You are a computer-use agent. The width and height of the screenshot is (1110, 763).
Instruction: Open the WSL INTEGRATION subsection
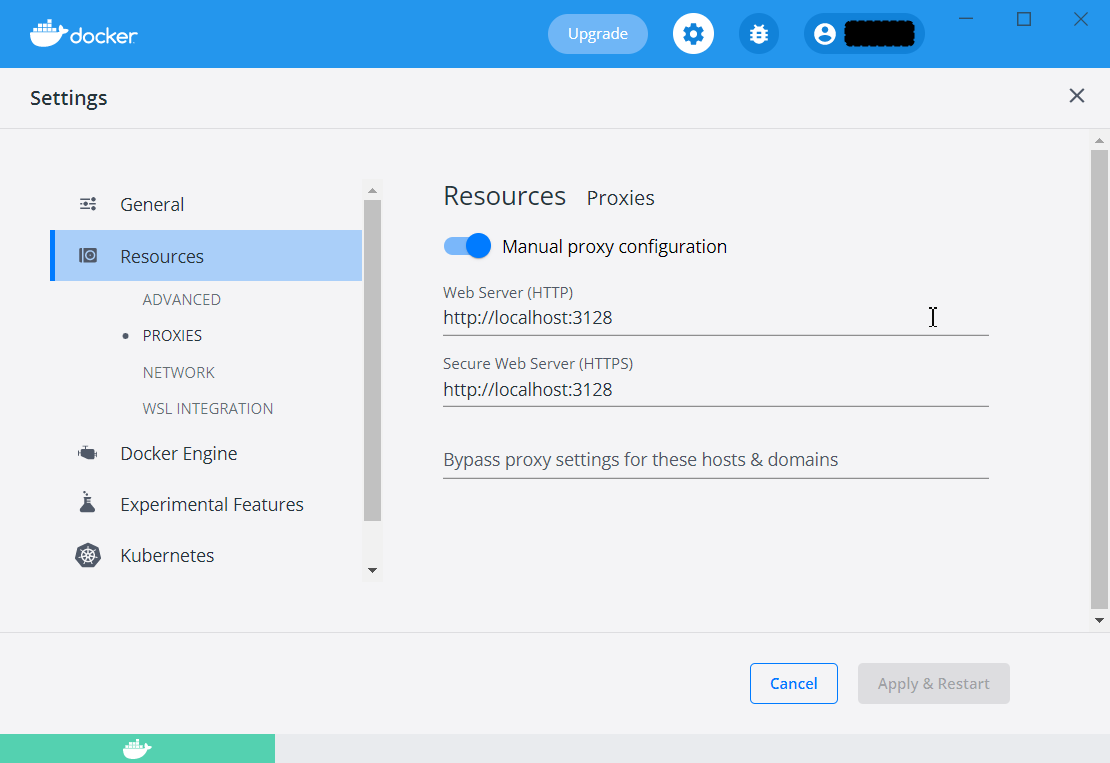(x=207, y=408)
